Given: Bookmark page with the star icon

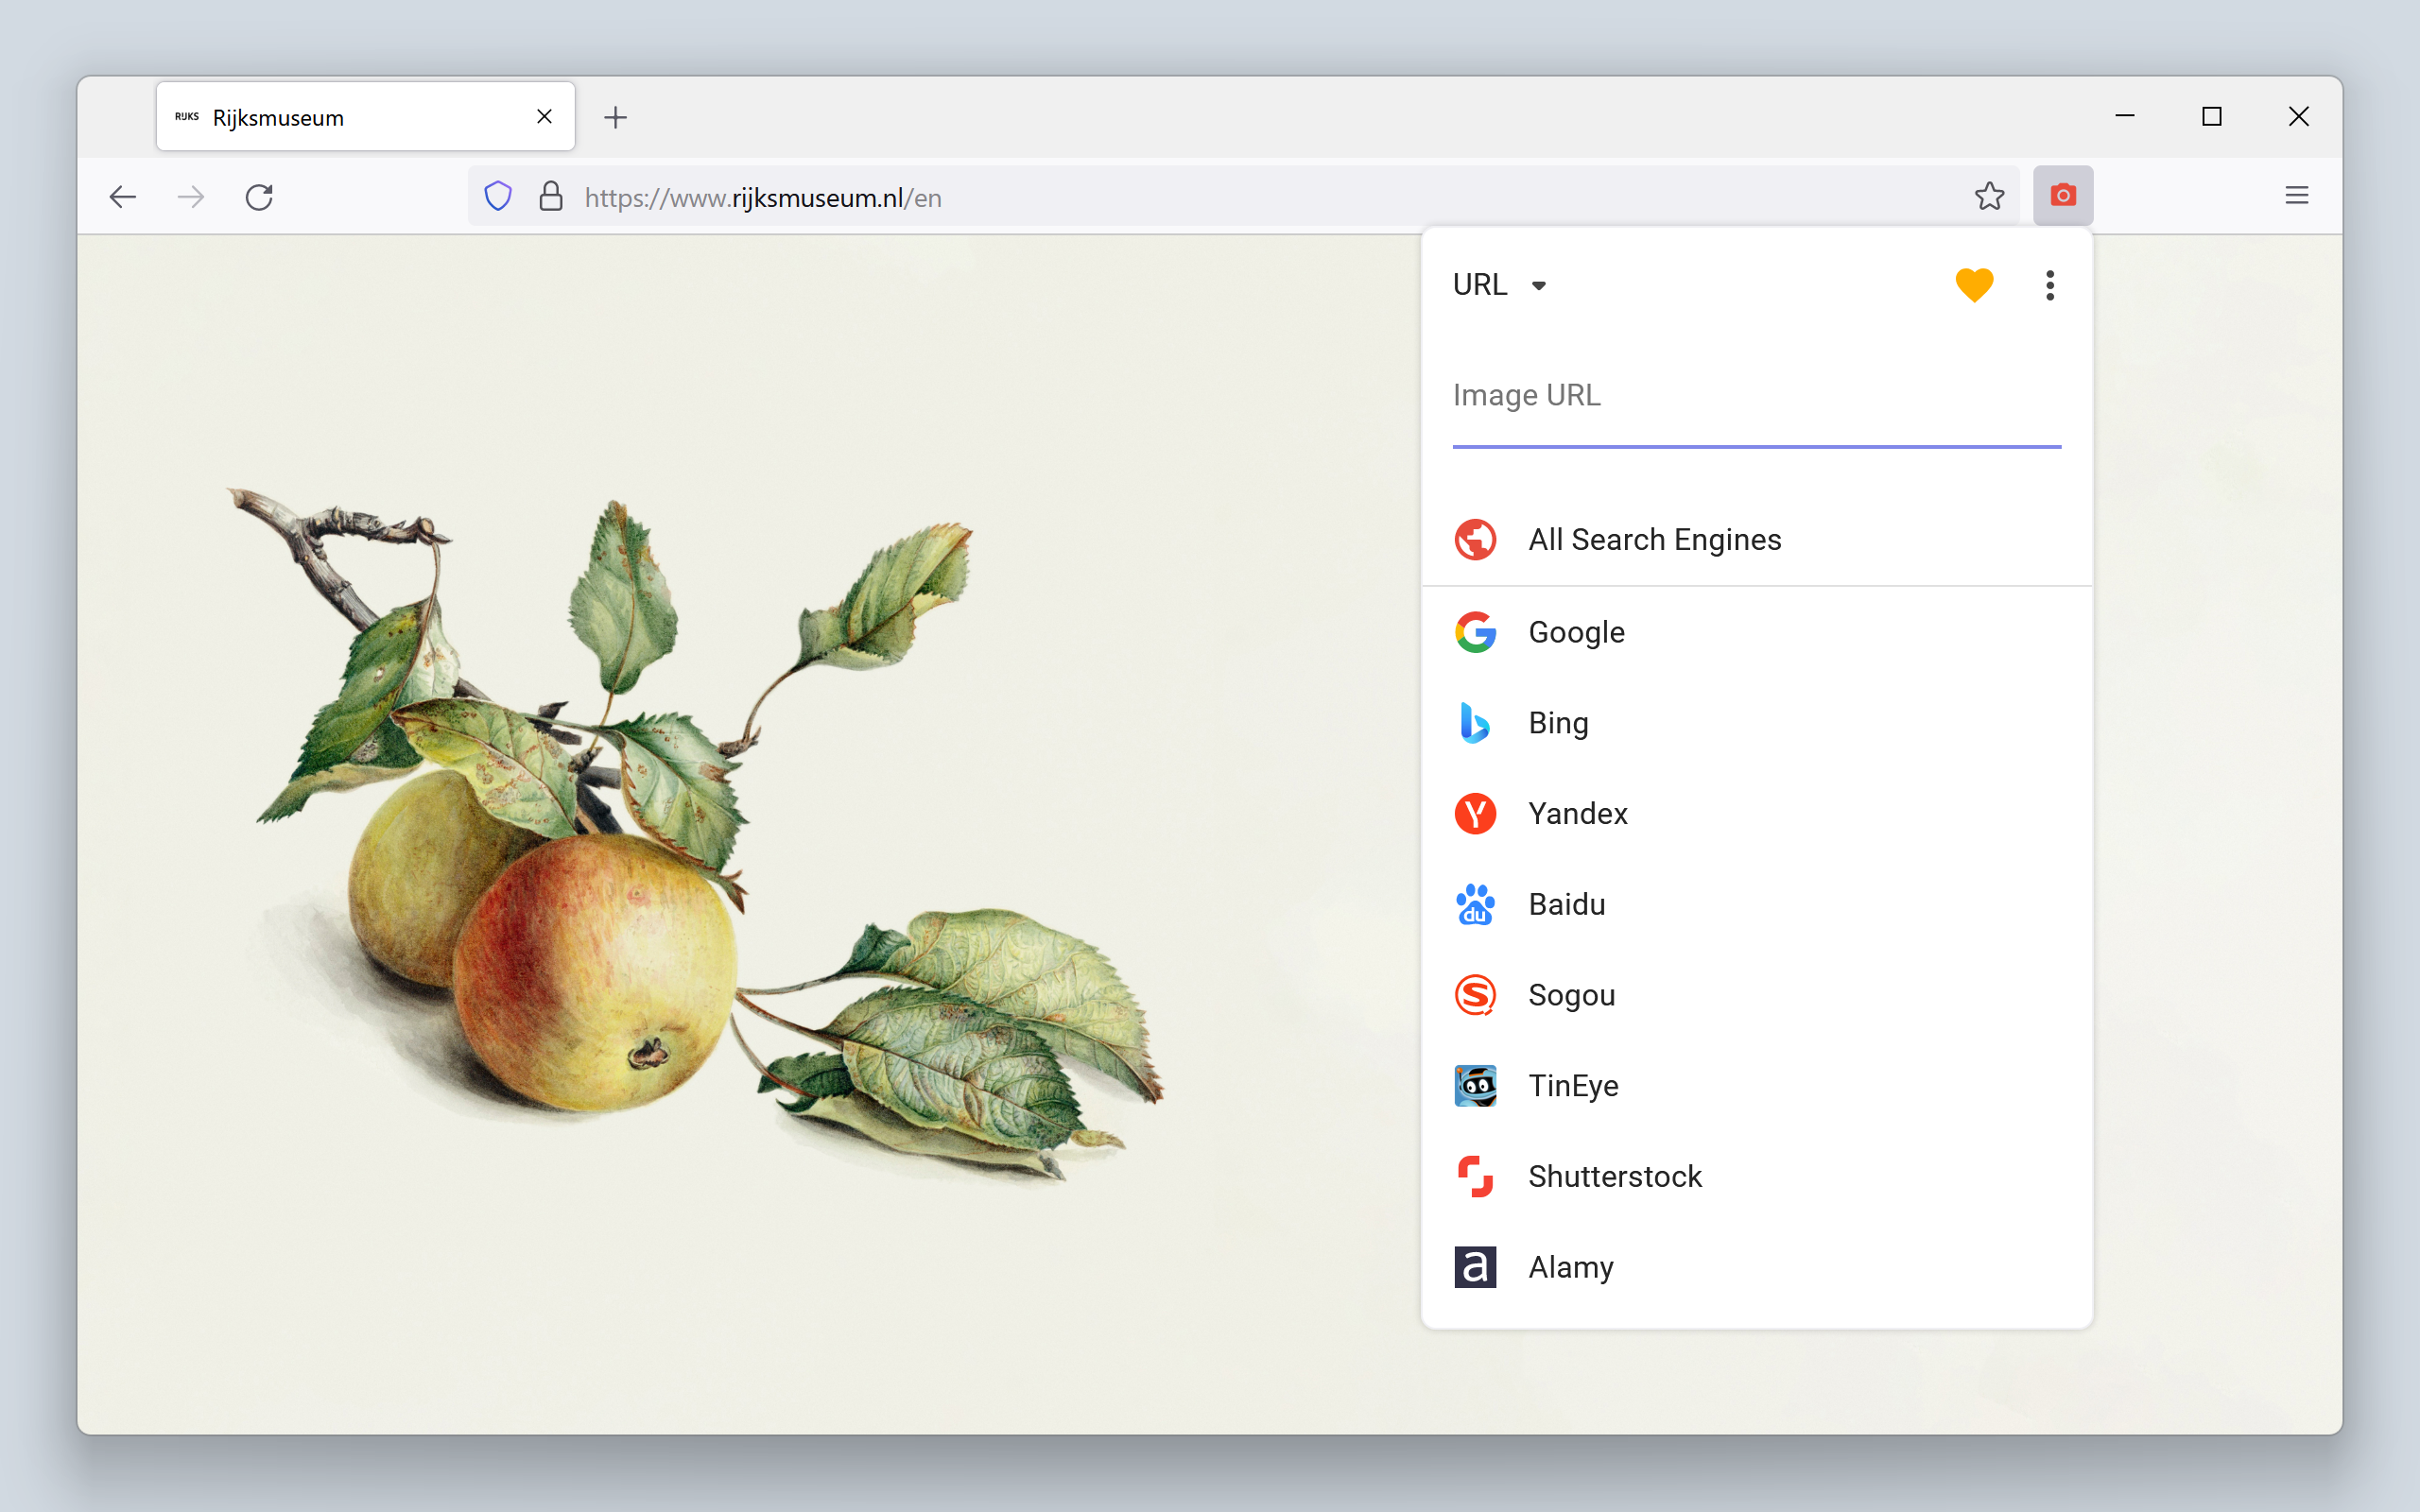Looking at the screenshot, I should 1989,196.
